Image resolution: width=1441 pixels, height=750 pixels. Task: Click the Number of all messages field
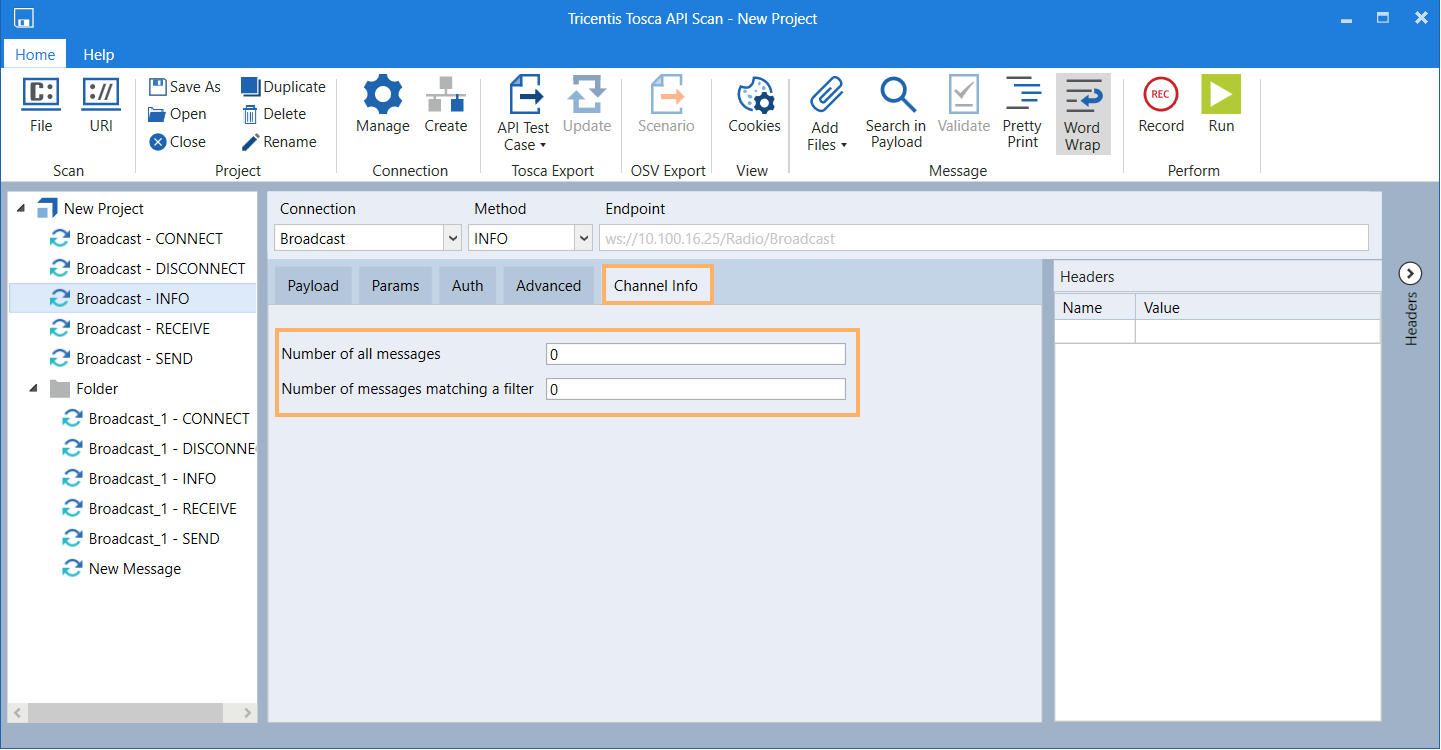[695, 354]
